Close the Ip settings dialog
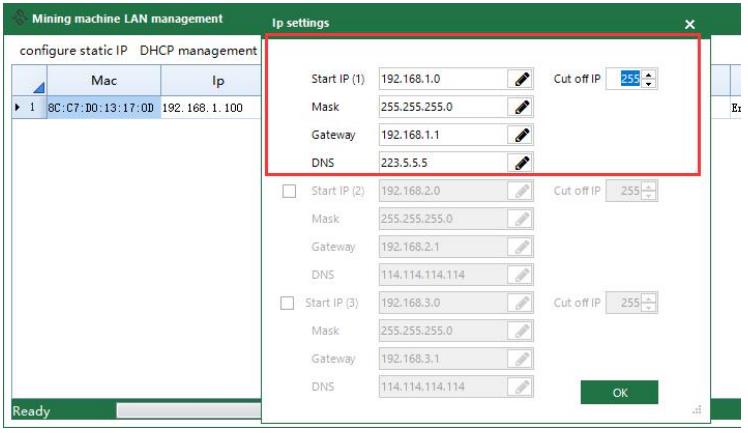 coord(689,22)
